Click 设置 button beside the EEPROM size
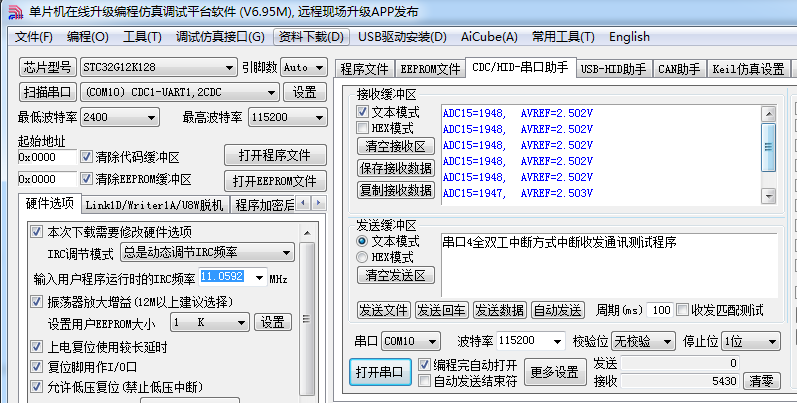Screen dimensions: 797x403 (x=272, y=322)
